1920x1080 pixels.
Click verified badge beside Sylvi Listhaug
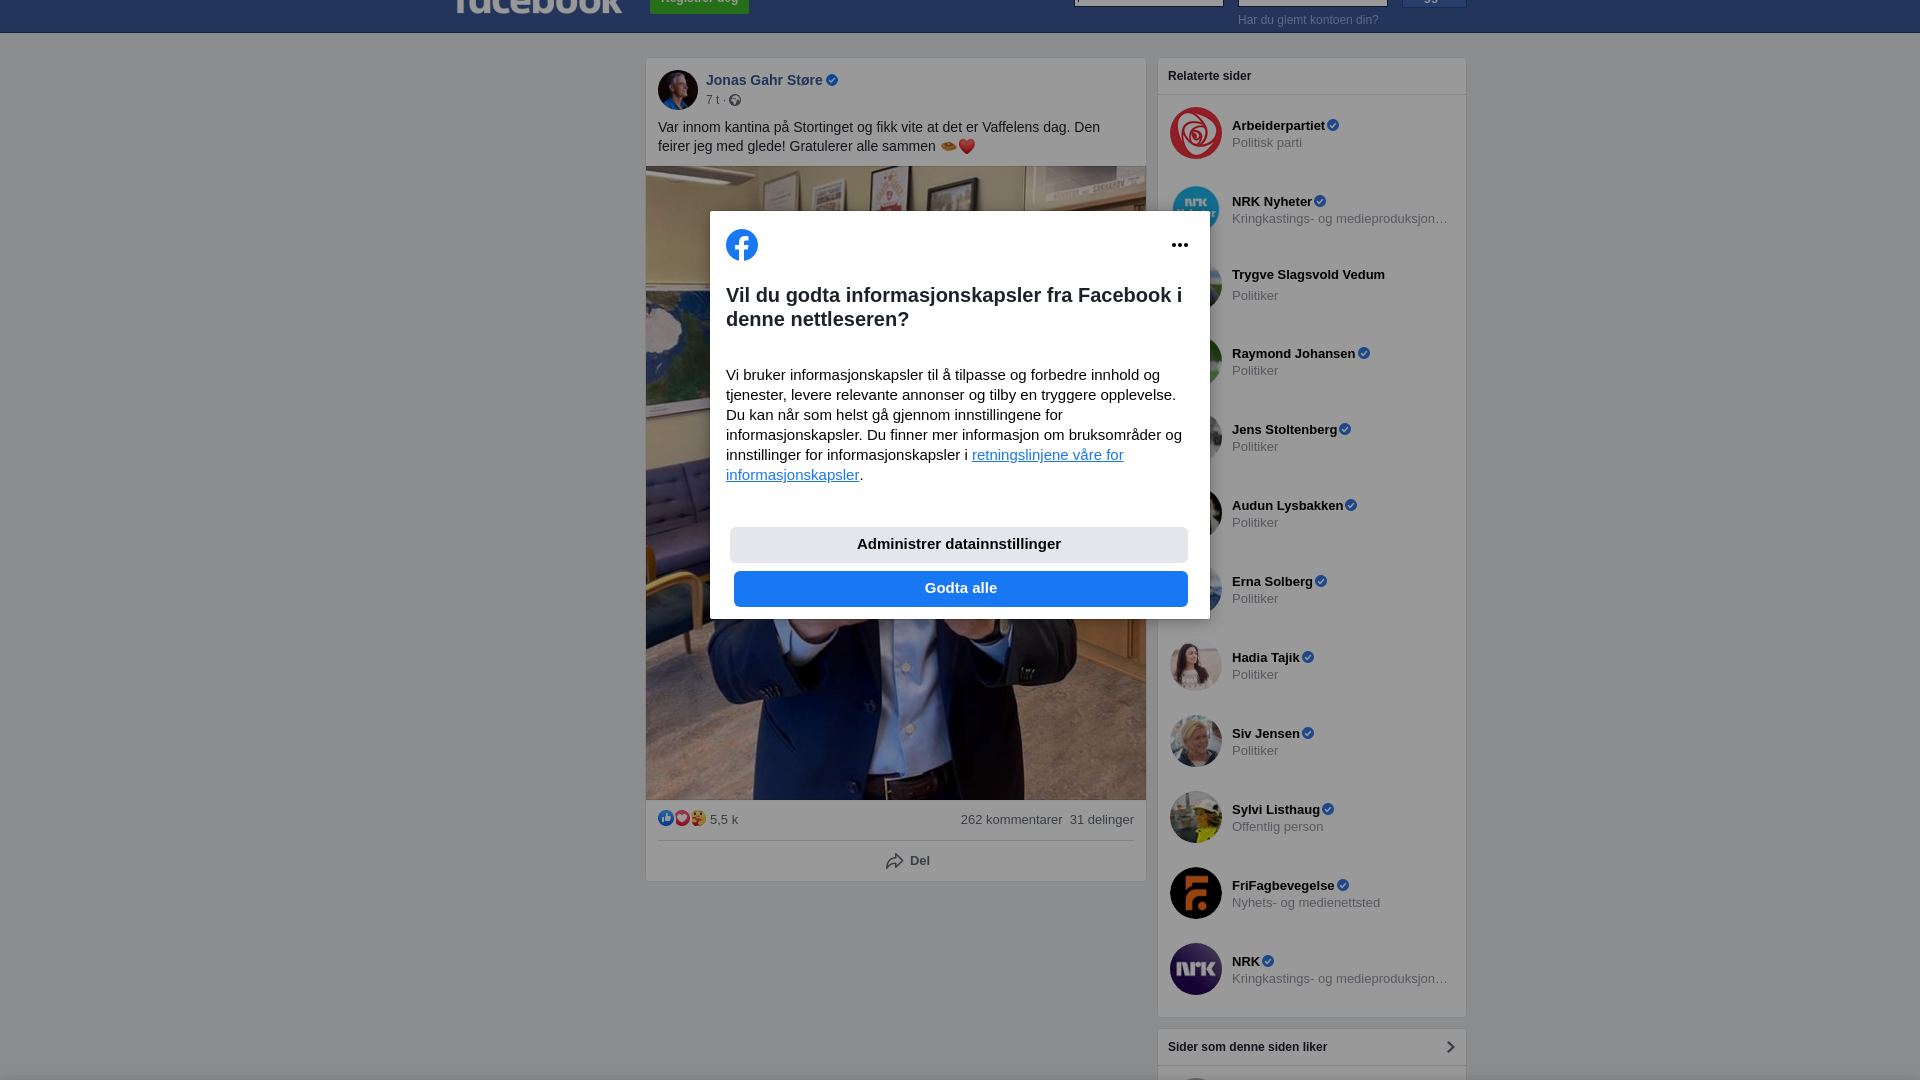coord(1328,810)
